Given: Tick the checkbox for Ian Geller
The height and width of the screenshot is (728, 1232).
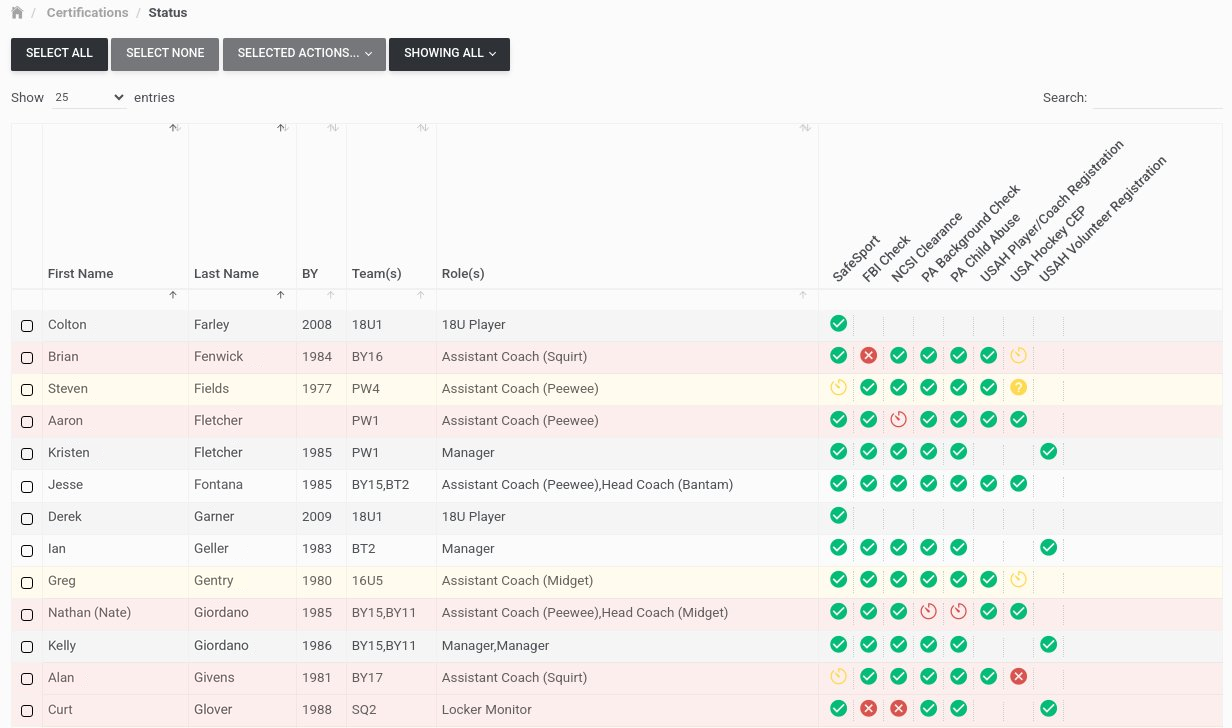Looking at the screenshot, I should 27,550.
